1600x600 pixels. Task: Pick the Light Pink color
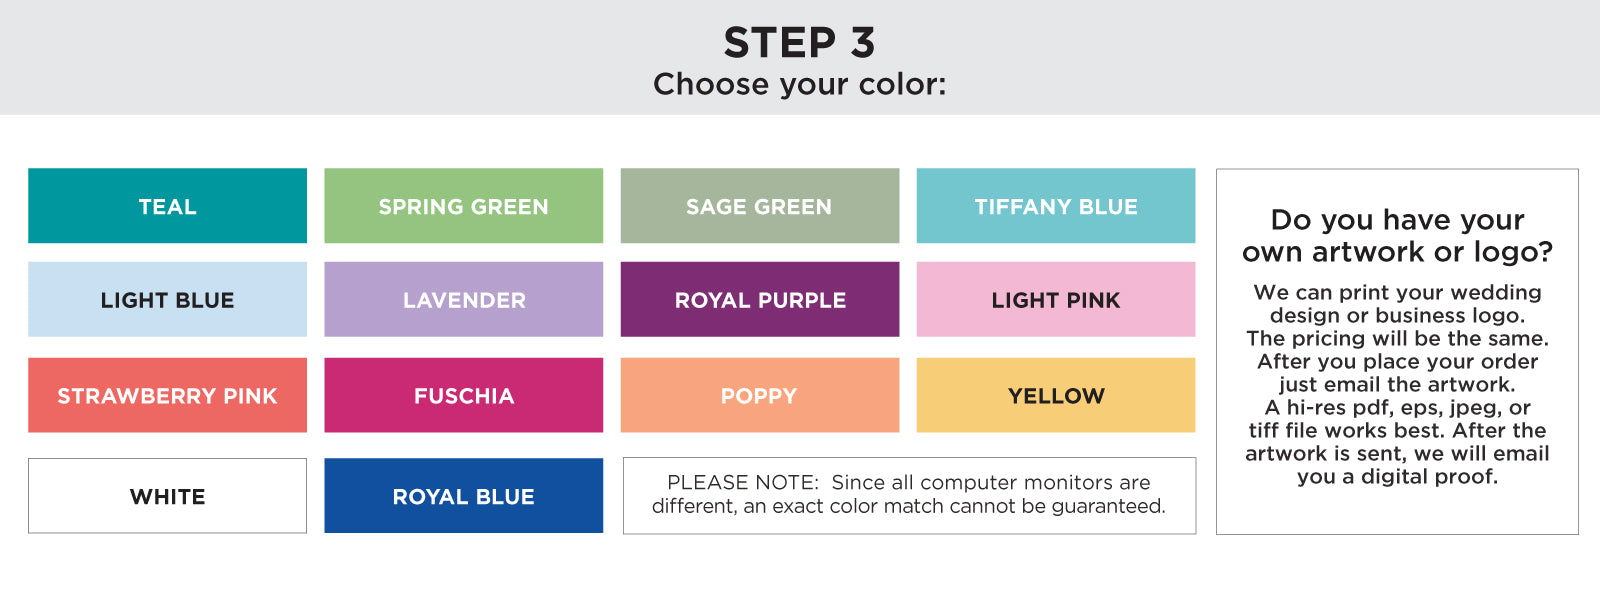click(1055, 300)
